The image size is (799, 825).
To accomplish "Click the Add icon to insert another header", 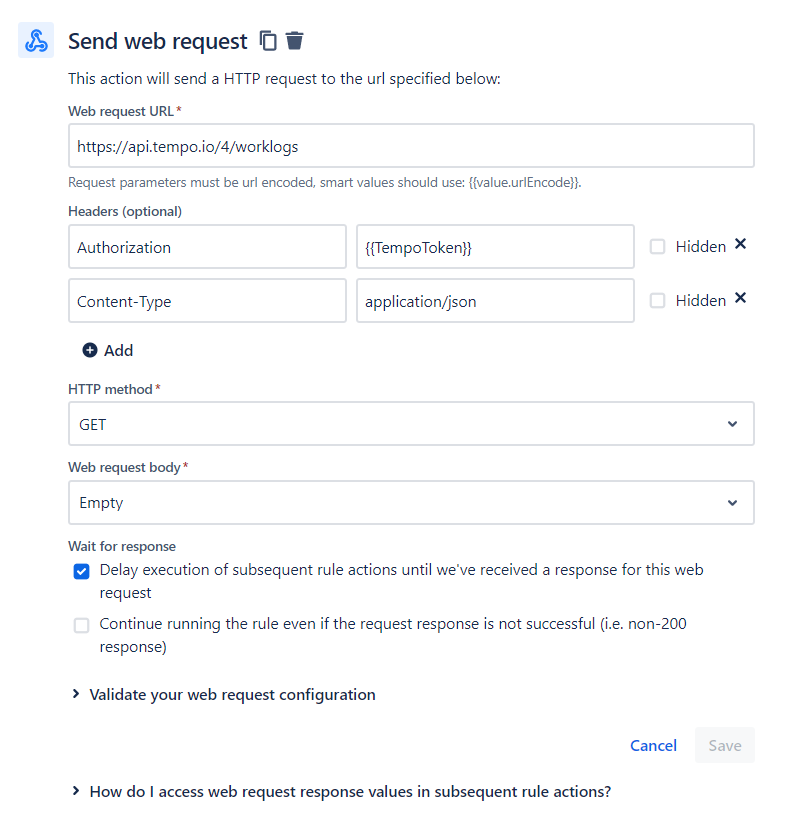I will 90,350.
